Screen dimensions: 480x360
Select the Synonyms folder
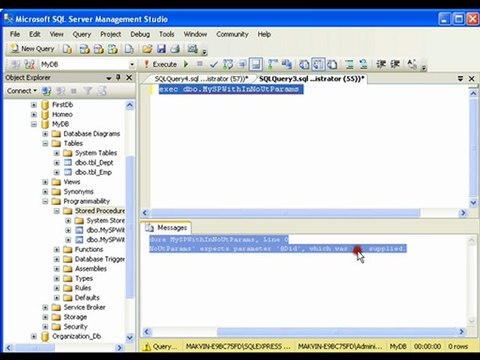79,192
